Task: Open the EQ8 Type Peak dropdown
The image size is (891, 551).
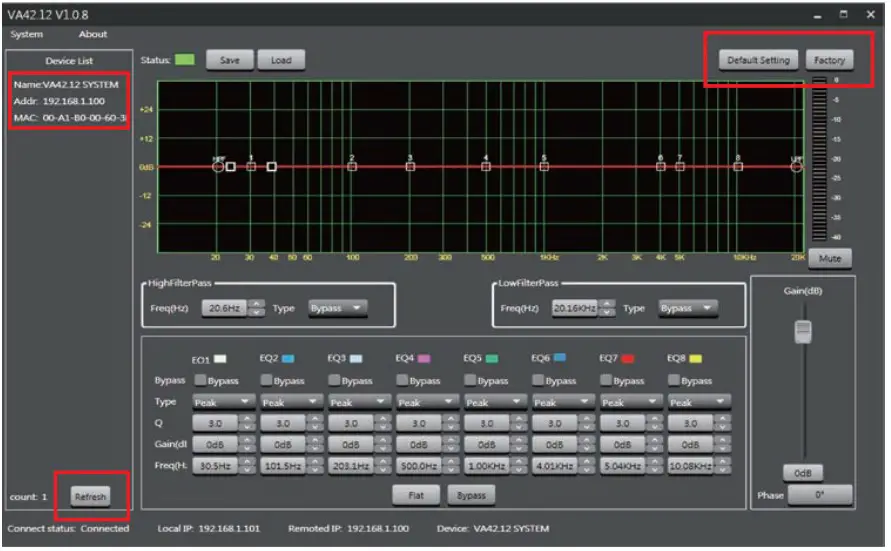Action: click(x=698, y=402)
